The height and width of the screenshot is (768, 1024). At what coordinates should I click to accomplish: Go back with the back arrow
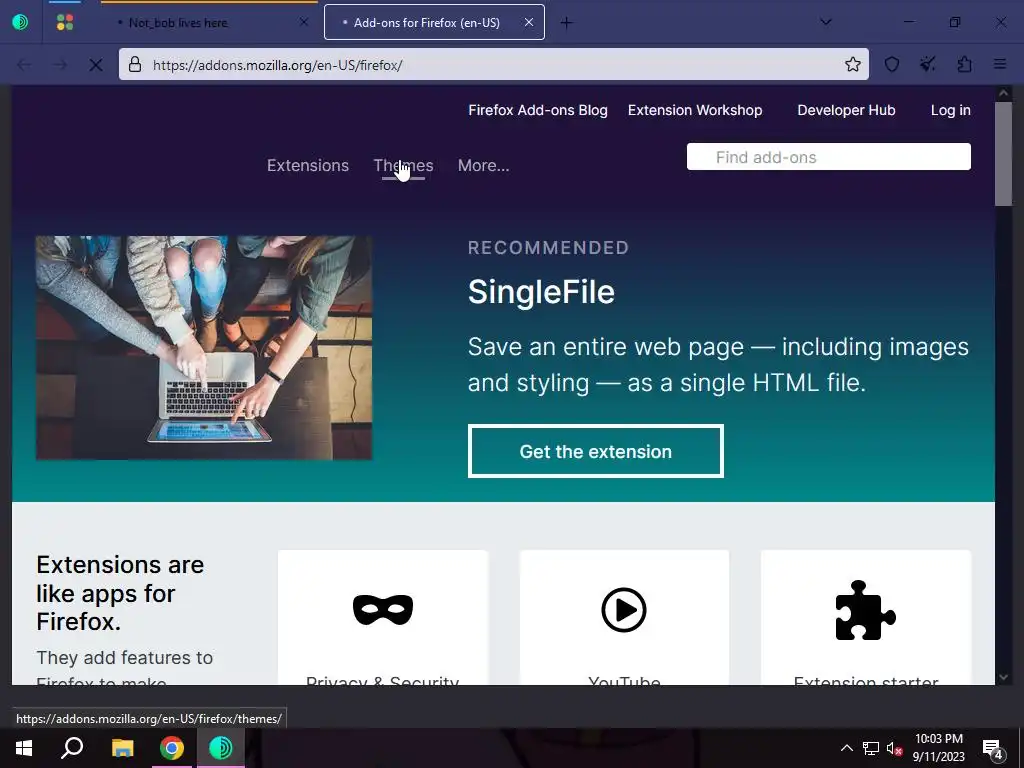pos(24,65)
